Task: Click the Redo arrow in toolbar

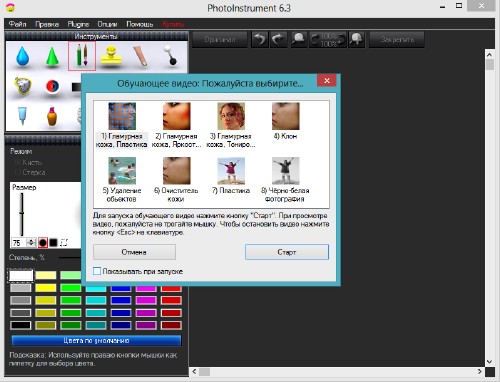Action: point(278,40)
